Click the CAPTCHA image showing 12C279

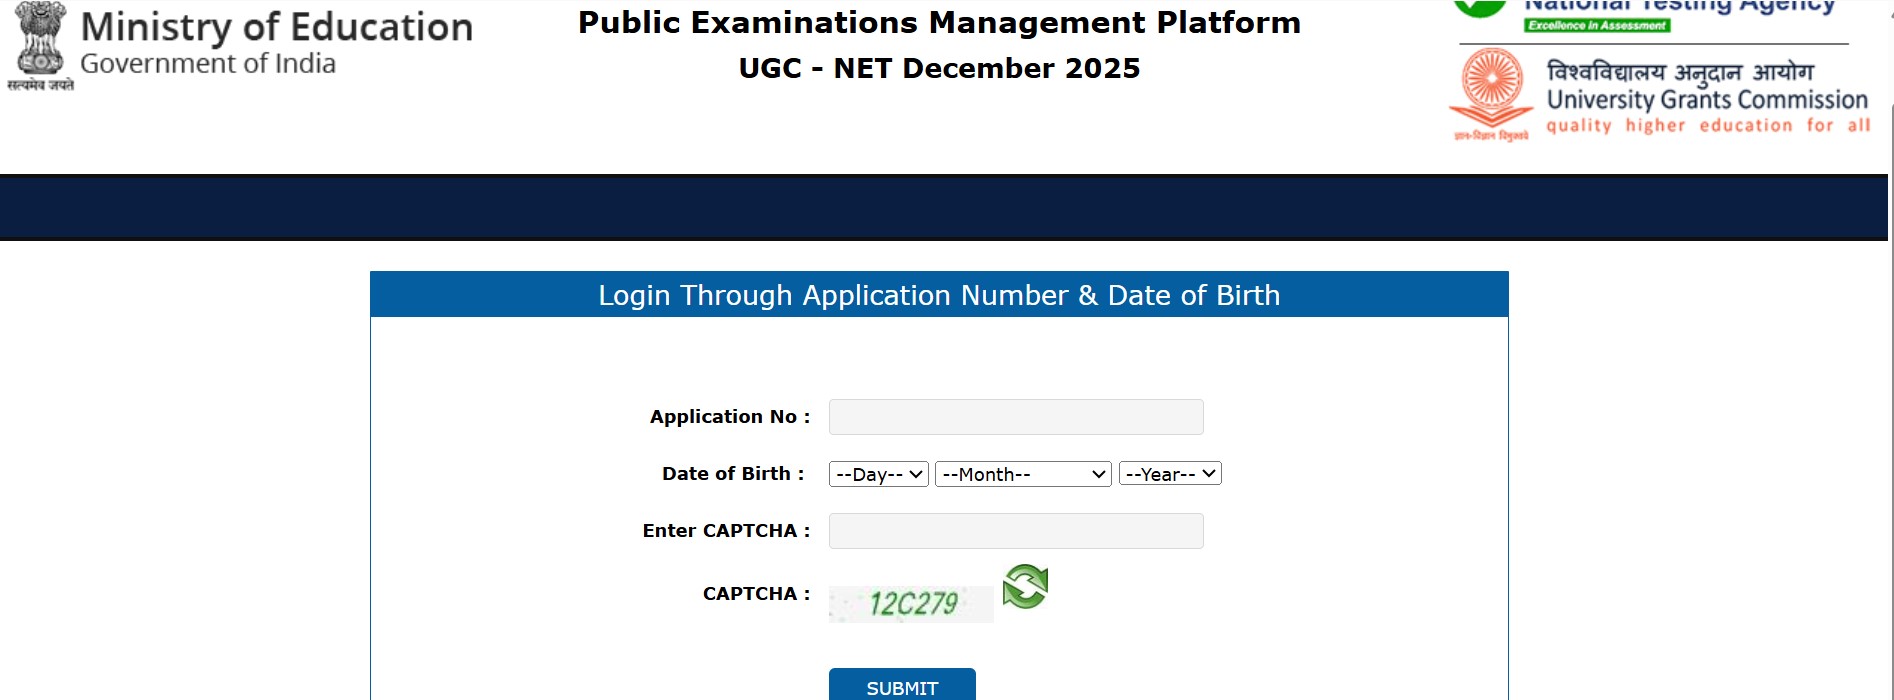[x=911, y=604]
